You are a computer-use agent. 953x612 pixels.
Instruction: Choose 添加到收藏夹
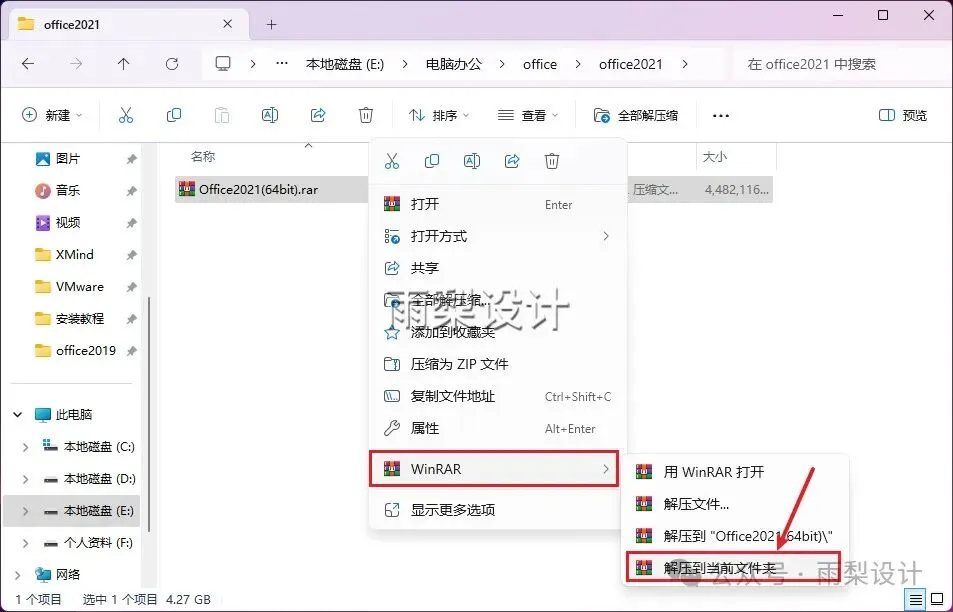point(498,332)
